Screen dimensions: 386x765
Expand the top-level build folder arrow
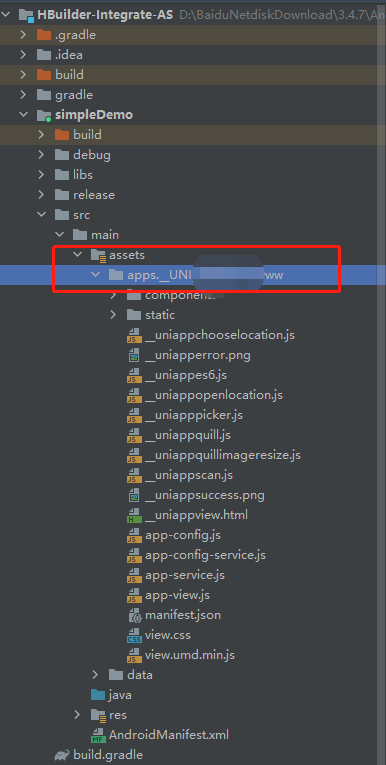23,75
